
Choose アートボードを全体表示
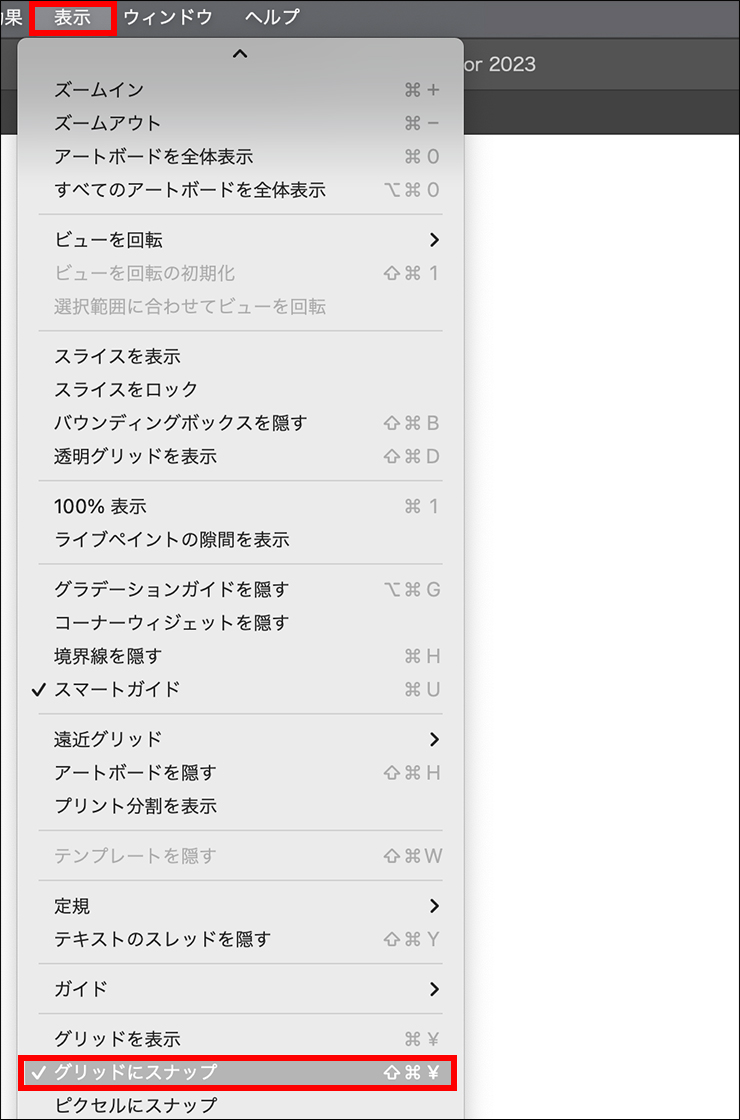(153, 157)
